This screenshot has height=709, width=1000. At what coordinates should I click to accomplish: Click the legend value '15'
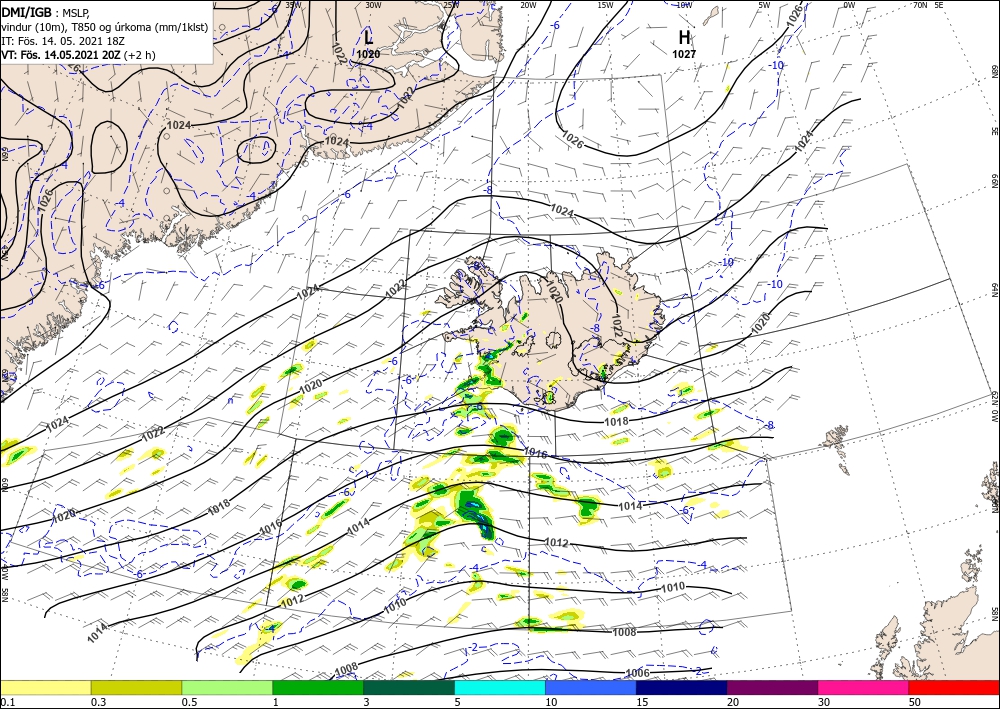coord(642,702)
